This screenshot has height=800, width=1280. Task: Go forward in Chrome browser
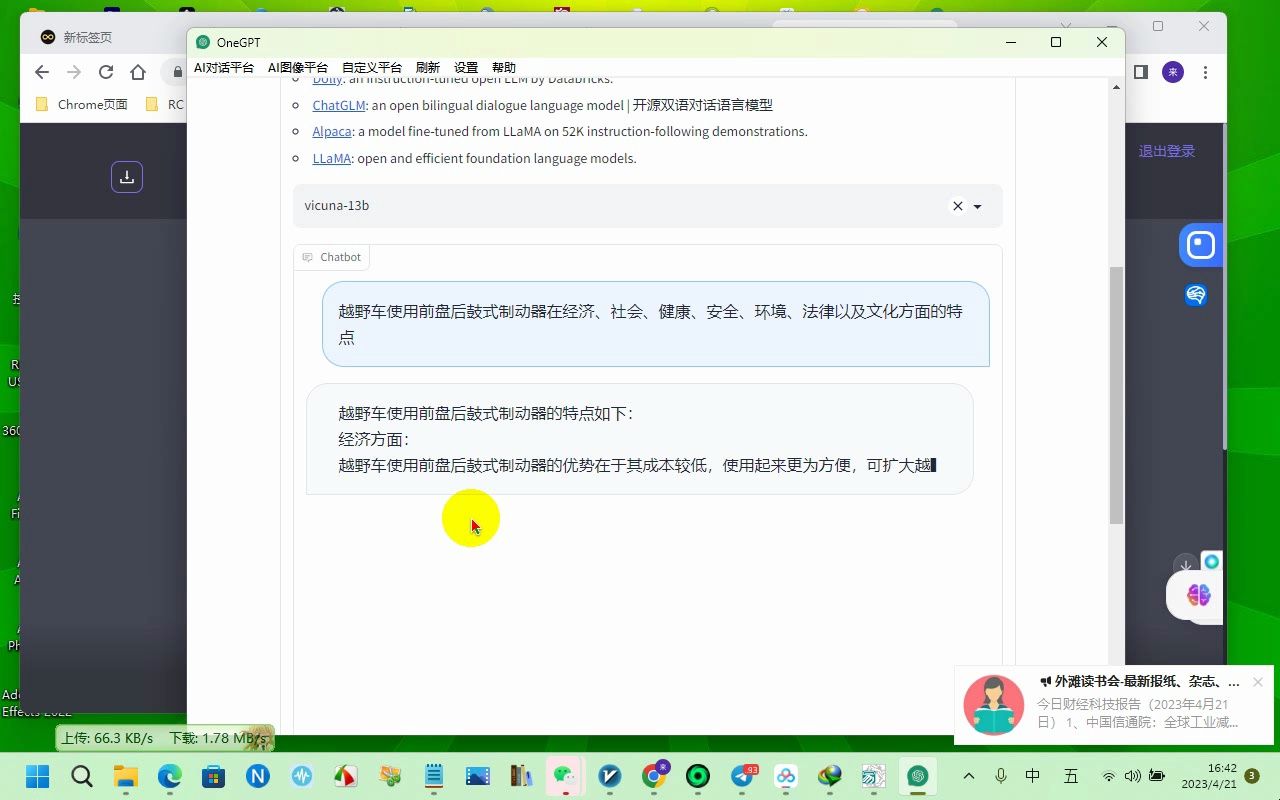tap(73, 72)
